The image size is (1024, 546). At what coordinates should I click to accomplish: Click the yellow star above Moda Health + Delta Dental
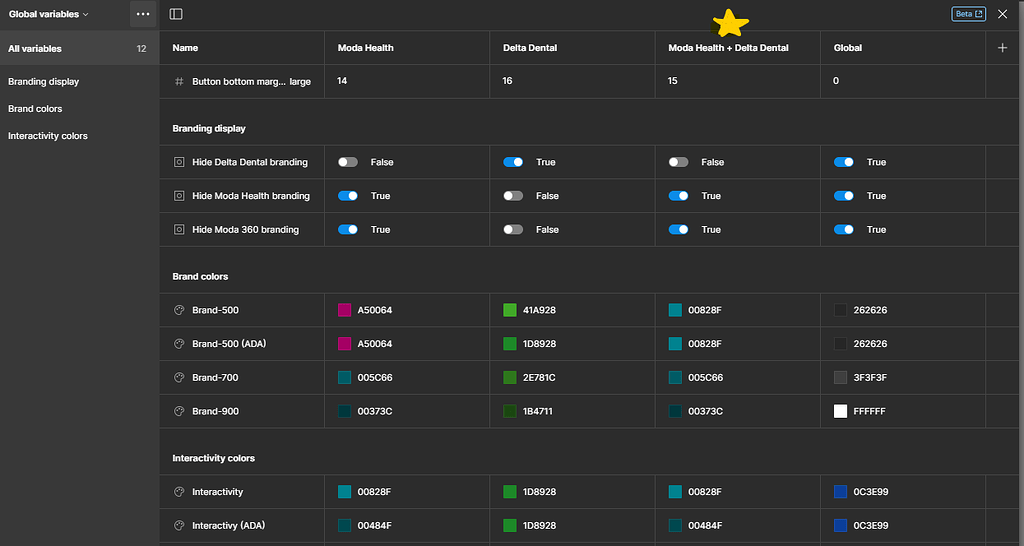pos(731,24)
